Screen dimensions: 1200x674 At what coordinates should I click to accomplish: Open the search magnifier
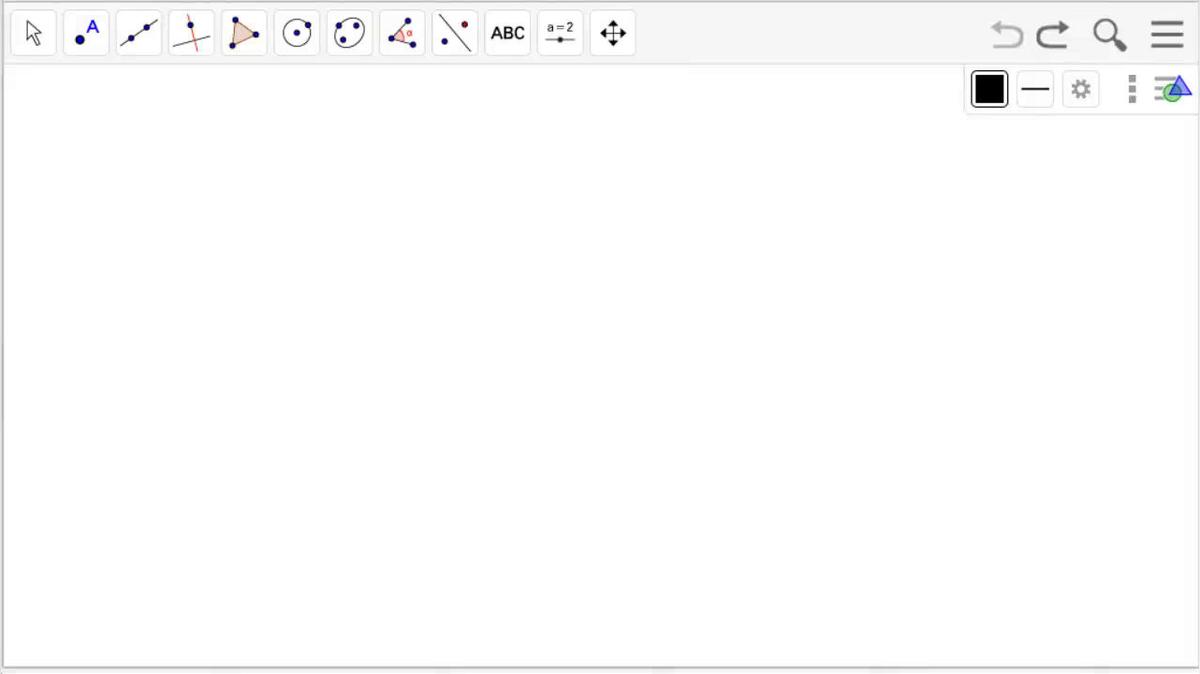click(1110, 36)
